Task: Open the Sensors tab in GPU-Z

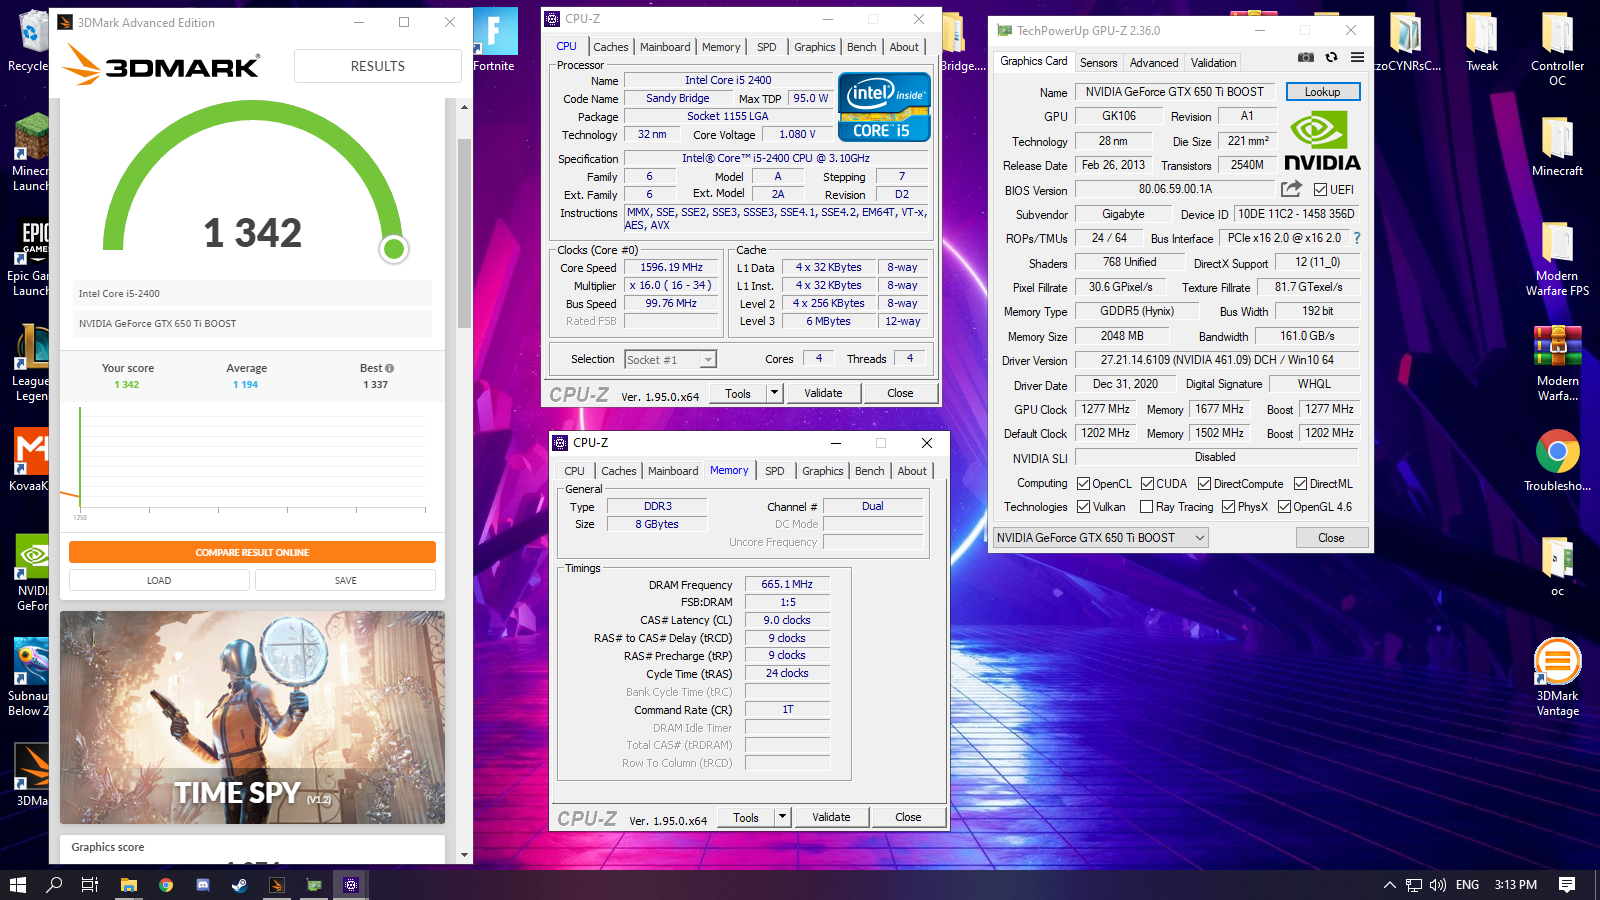Action: (x=1098, y=62)
